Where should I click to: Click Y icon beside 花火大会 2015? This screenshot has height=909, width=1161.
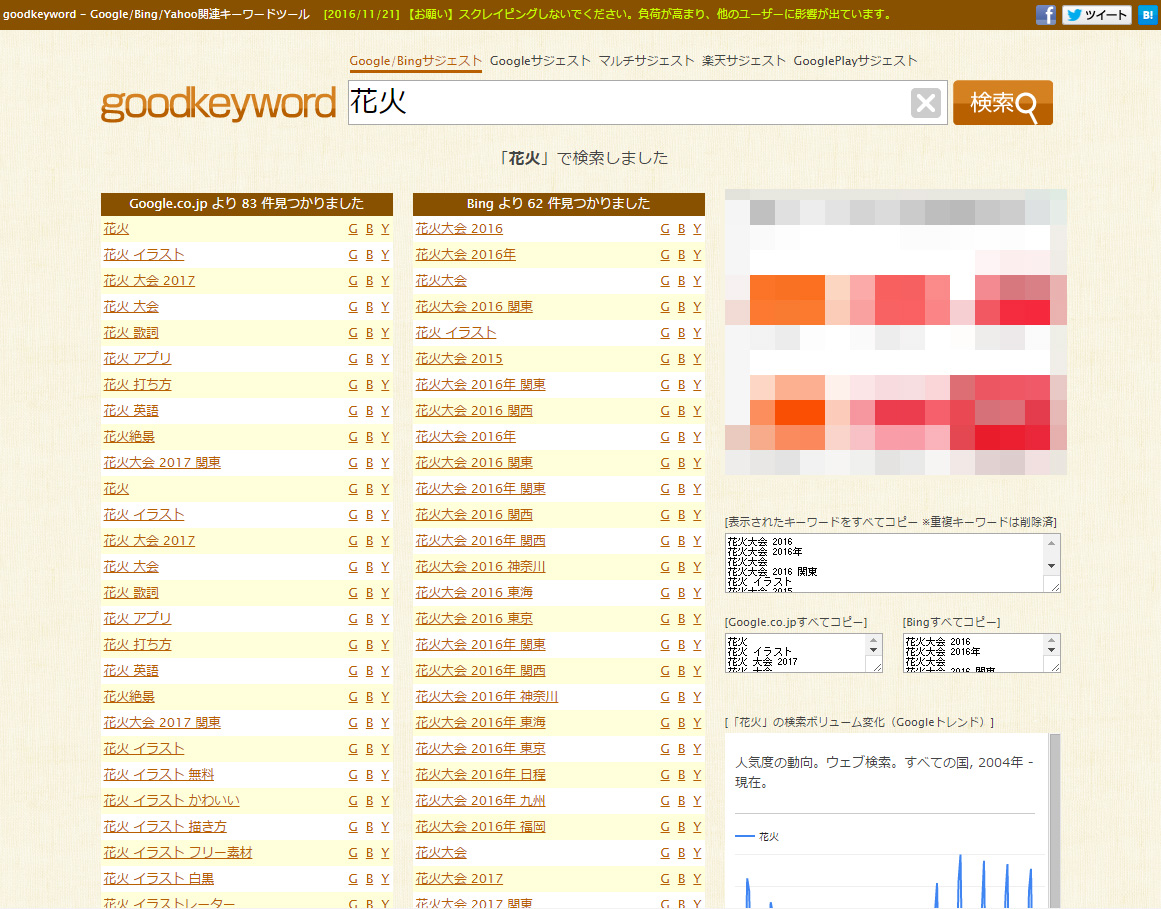pos(697,359)
